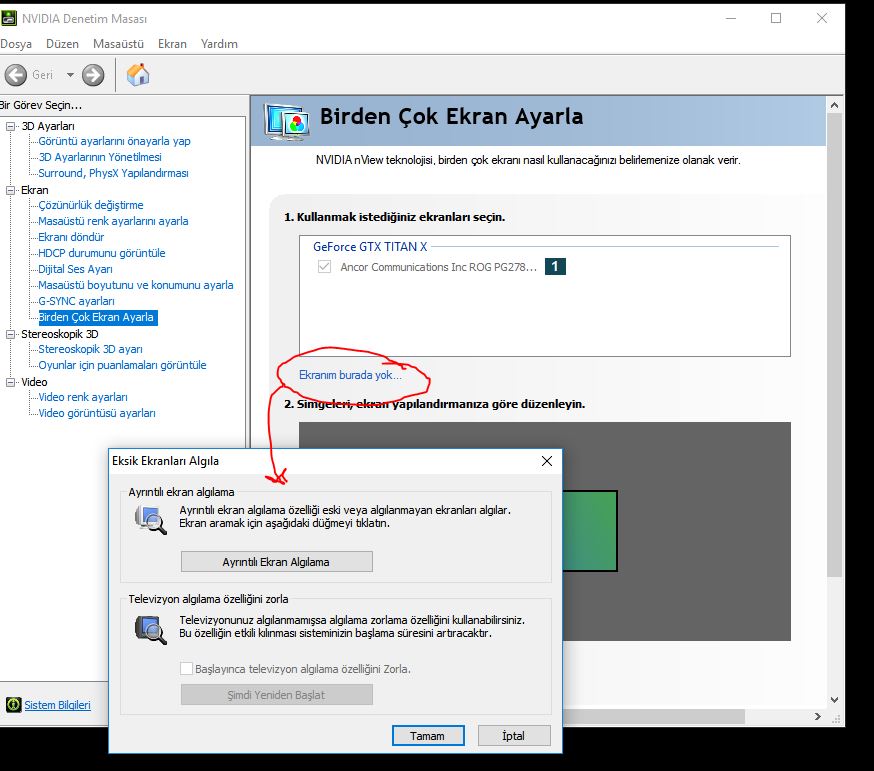Click the 3D Ayarları category label
Image resolution: width=874 pixels, height=771 pixels.
point(48,126)
